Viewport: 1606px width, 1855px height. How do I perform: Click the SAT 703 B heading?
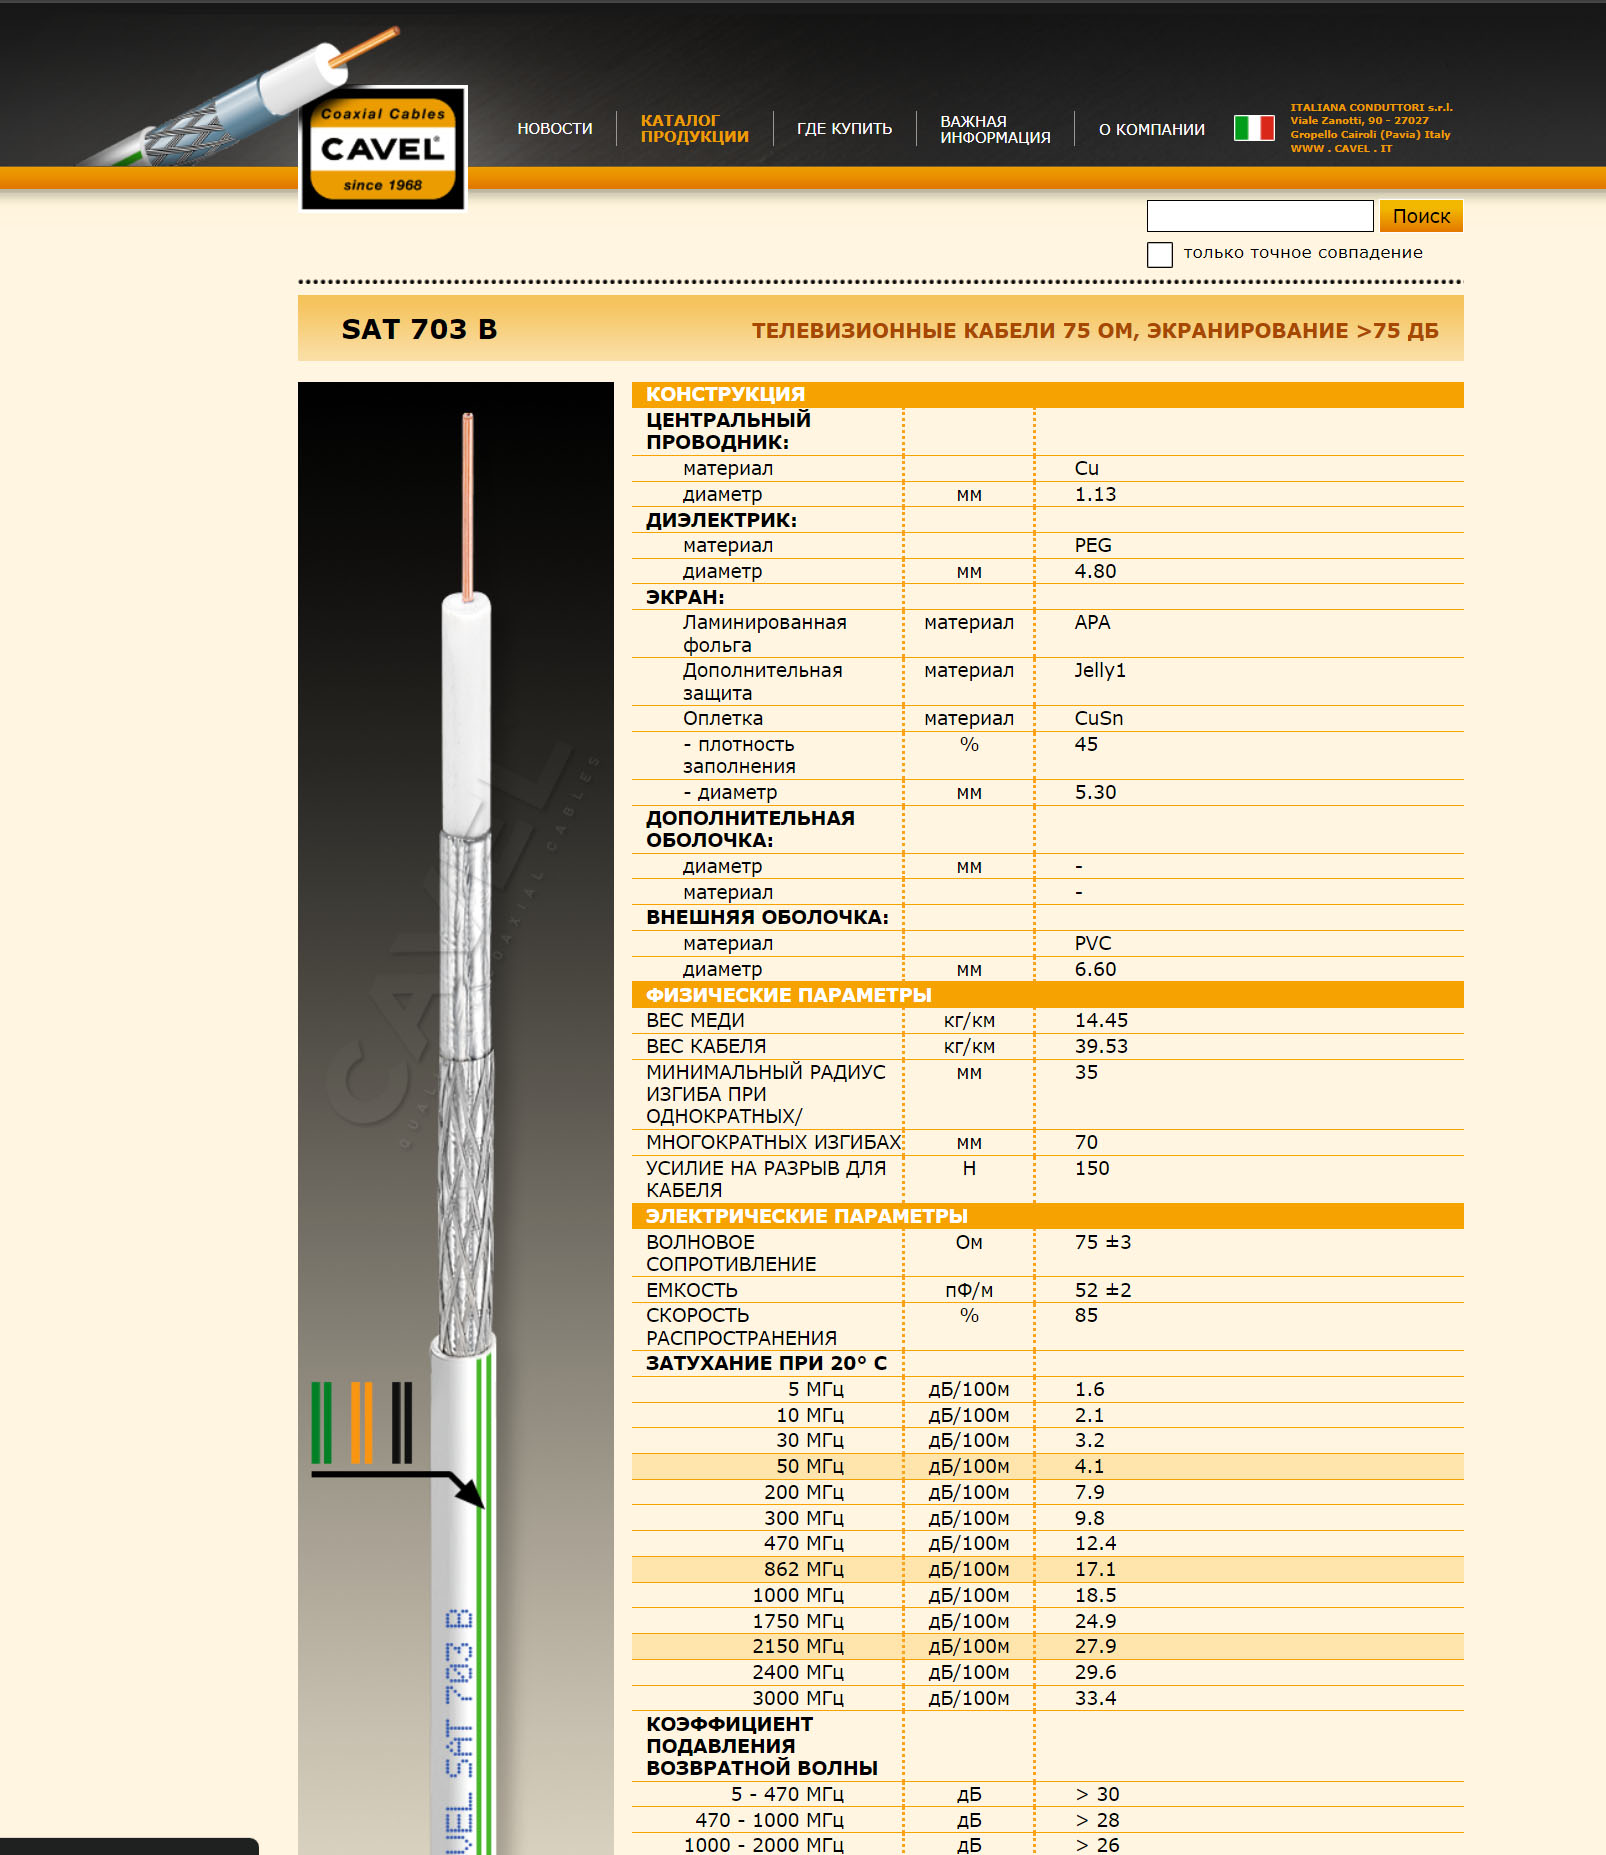[x=419, y=329]
